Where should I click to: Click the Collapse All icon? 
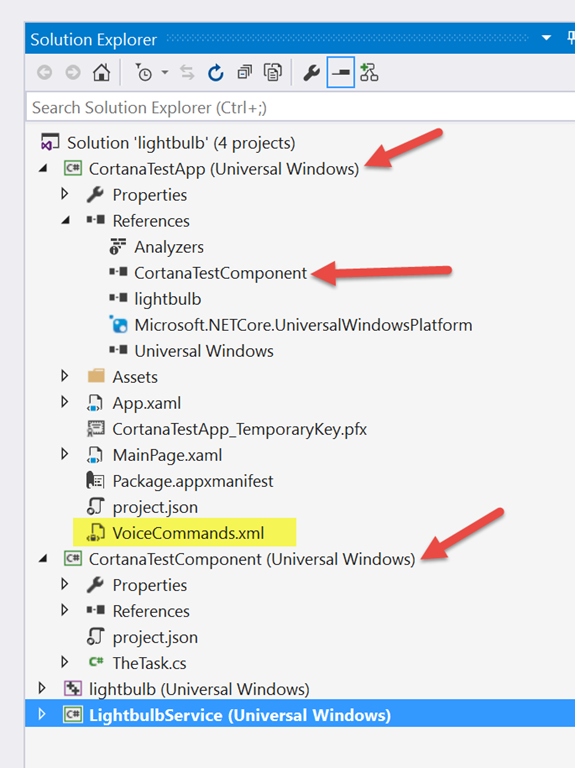pyautogui.click(x=244, y=72)
